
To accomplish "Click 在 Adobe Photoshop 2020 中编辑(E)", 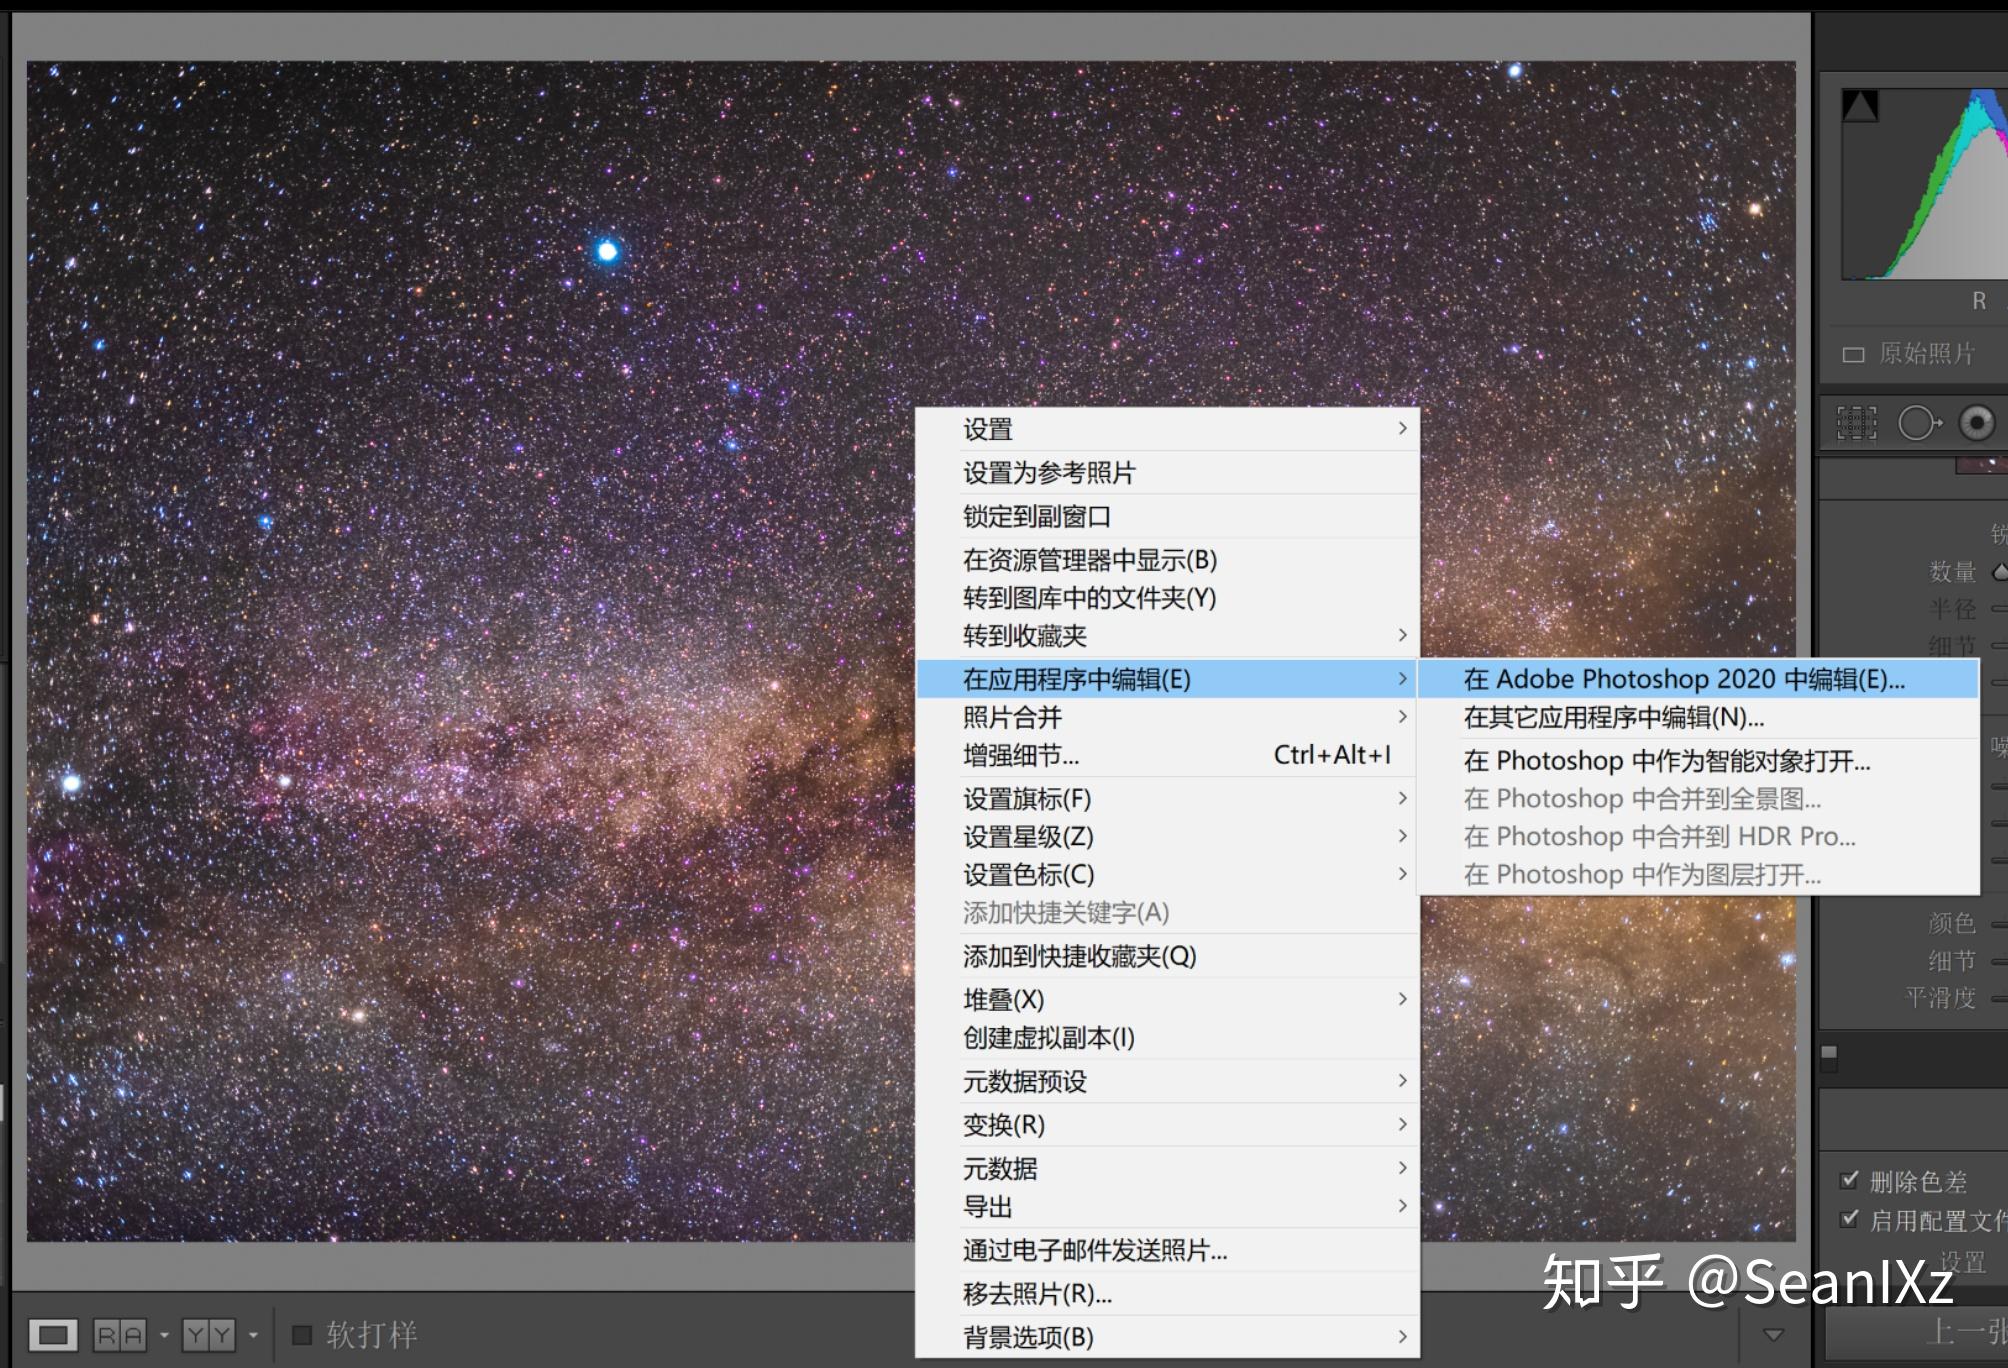I will coord(1680,679).
